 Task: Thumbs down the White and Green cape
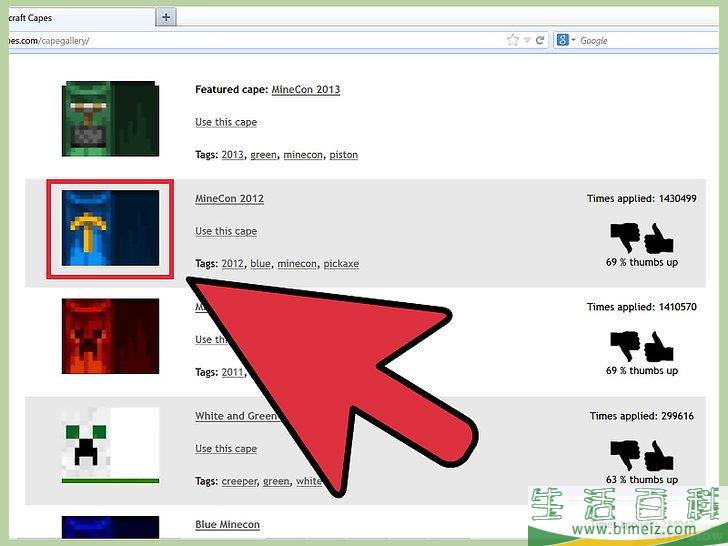coord(625,455)
